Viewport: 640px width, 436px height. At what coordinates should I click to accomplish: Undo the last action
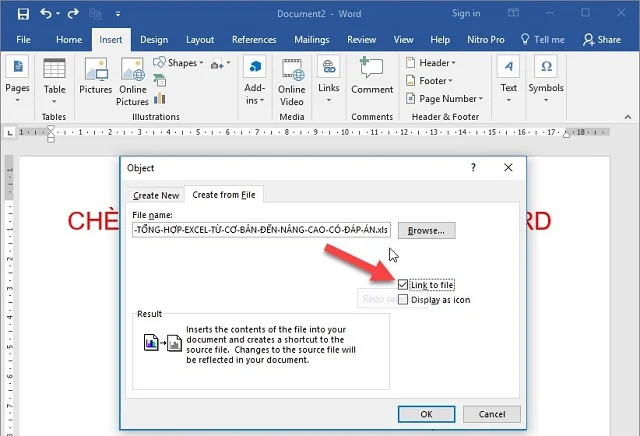point(46,14)
